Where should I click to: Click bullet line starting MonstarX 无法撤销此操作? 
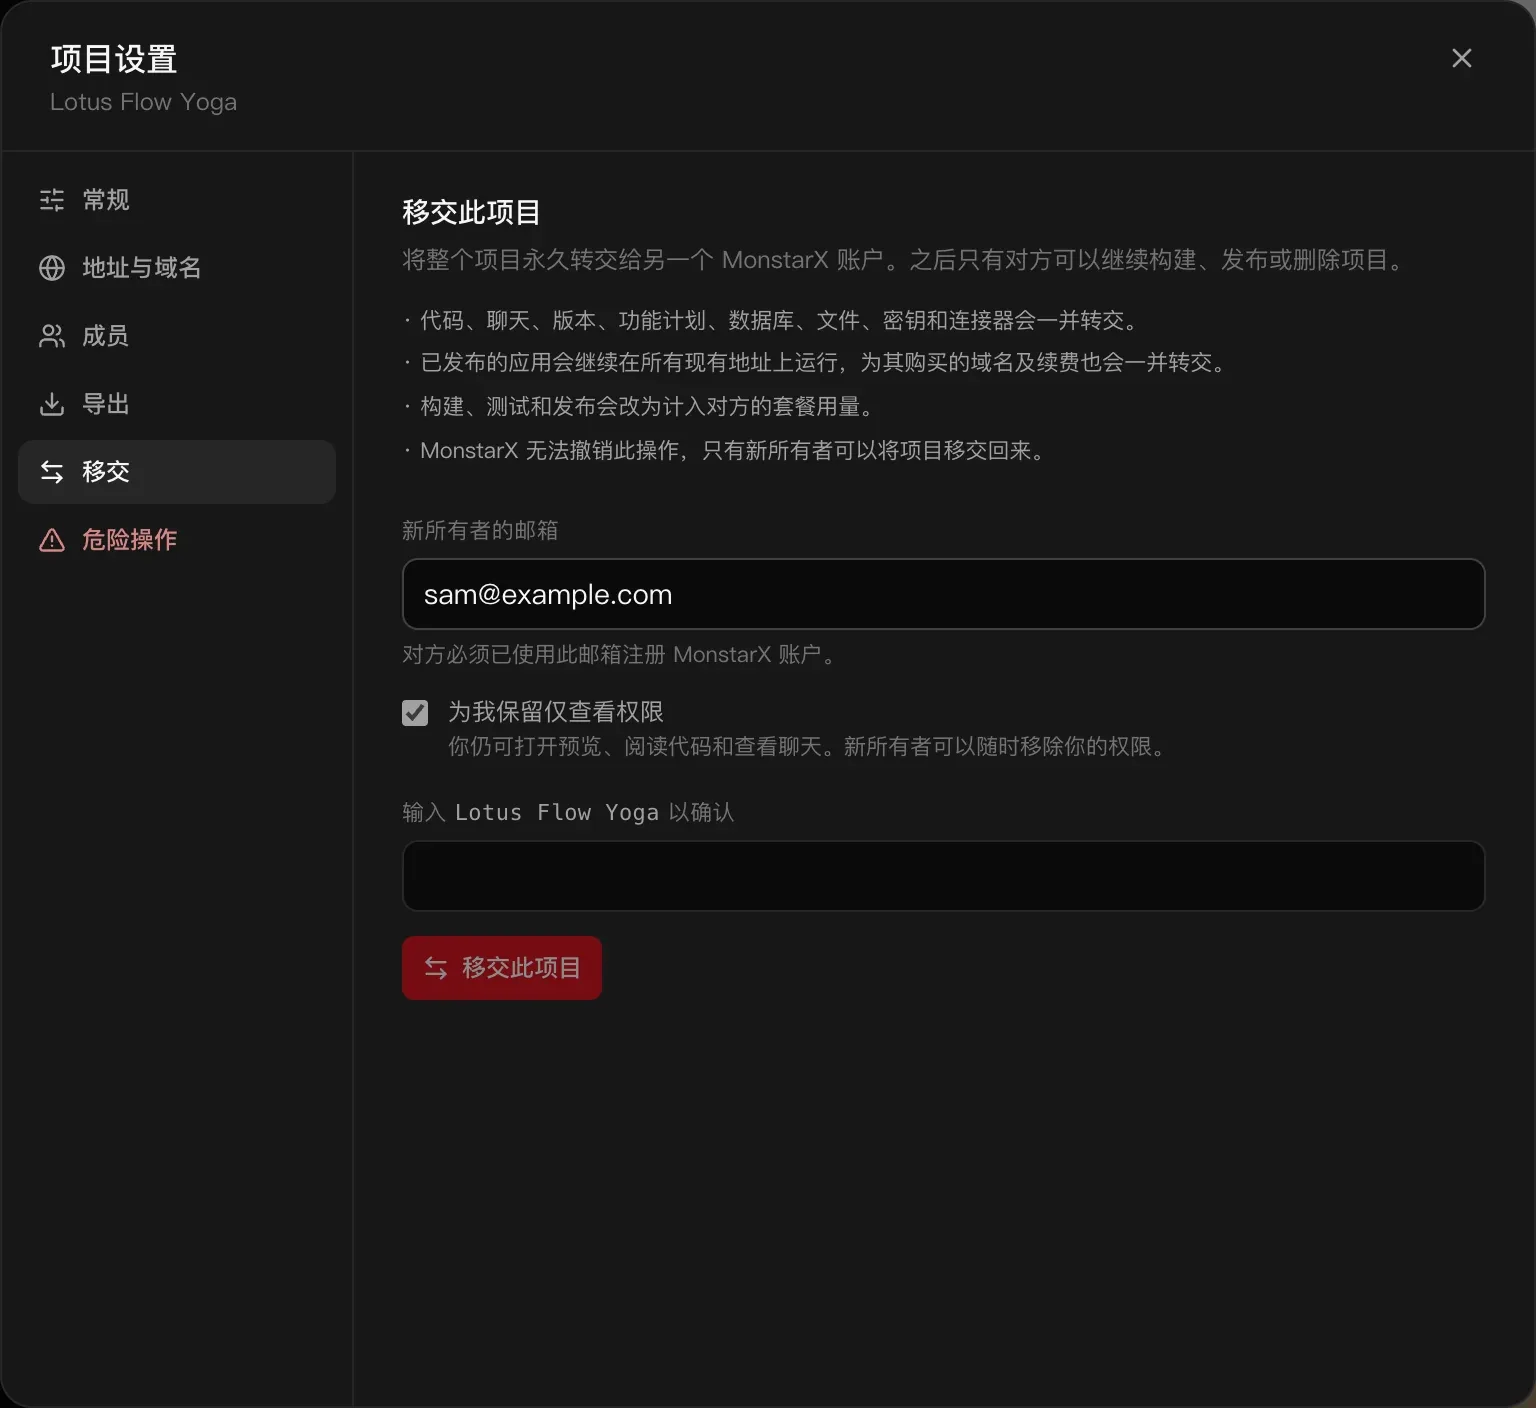click(x=726, y=450)
